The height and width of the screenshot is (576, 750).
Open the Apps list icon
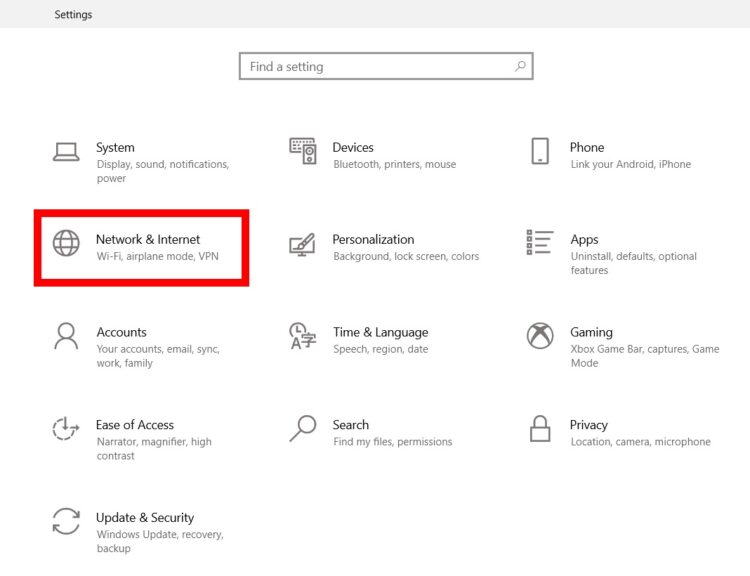pyautogui.click(x=540, y=242)
